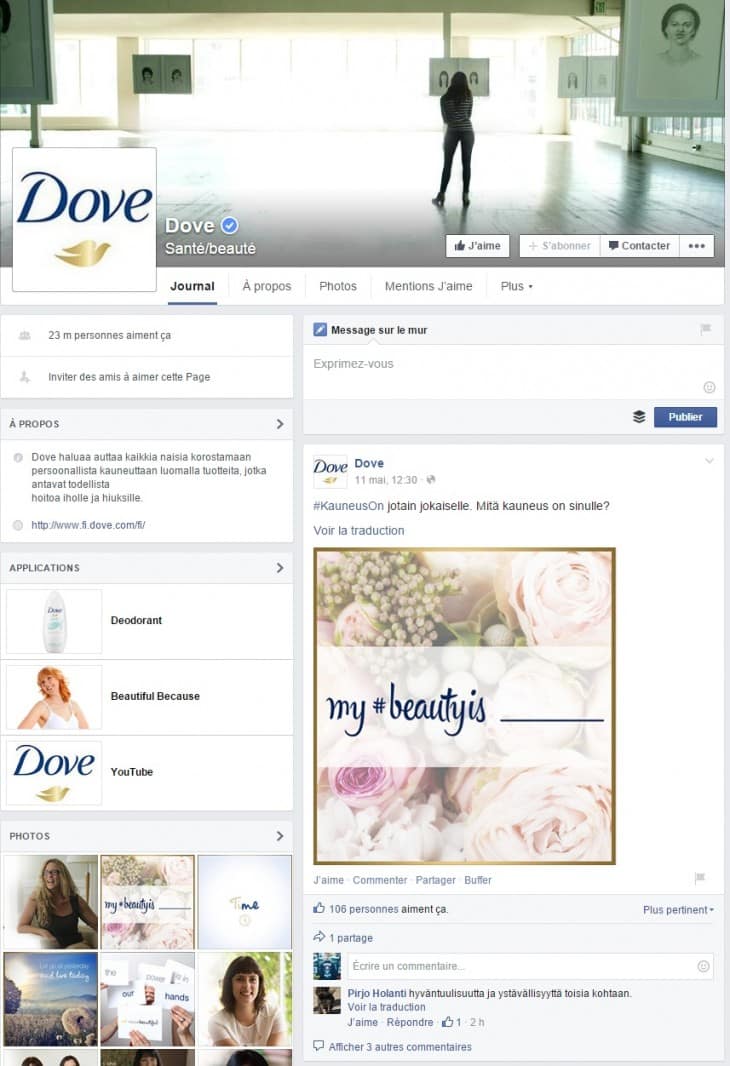
Task: Open the 'Time' photo thumbnail
Action: point(245,902)
